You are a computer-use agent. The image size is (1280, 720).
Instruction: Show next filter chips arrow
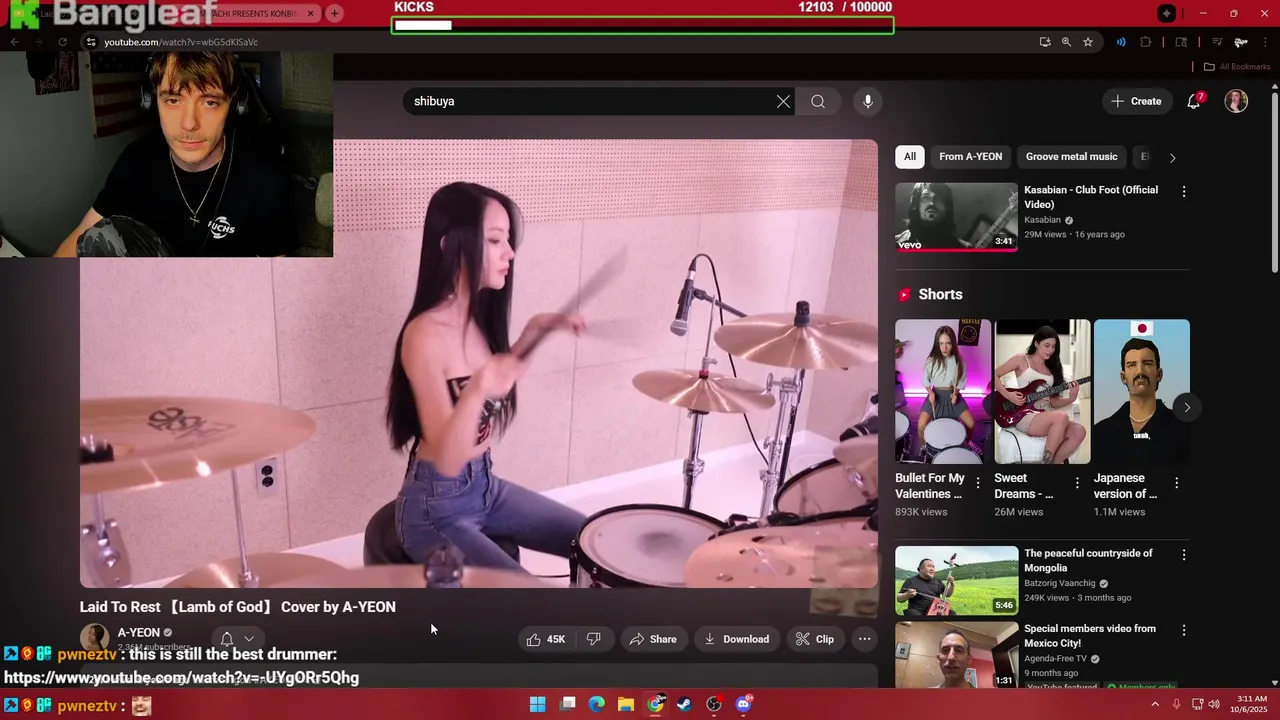point(1172,157)
